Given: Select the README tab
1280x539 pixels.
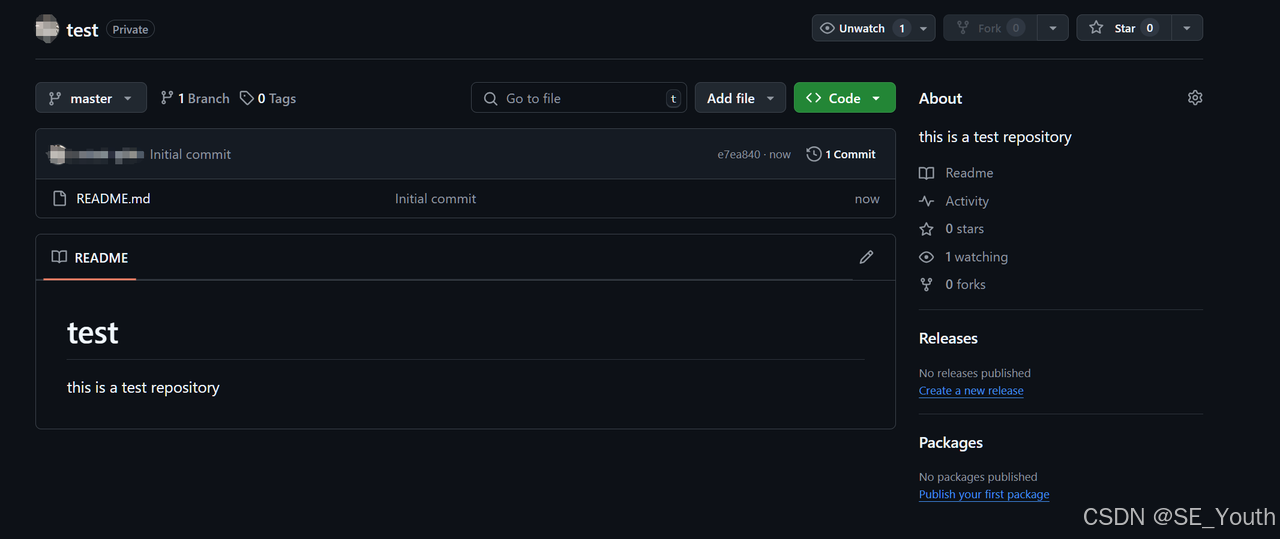Looking at the screenshot, I should tap(90, 257).
